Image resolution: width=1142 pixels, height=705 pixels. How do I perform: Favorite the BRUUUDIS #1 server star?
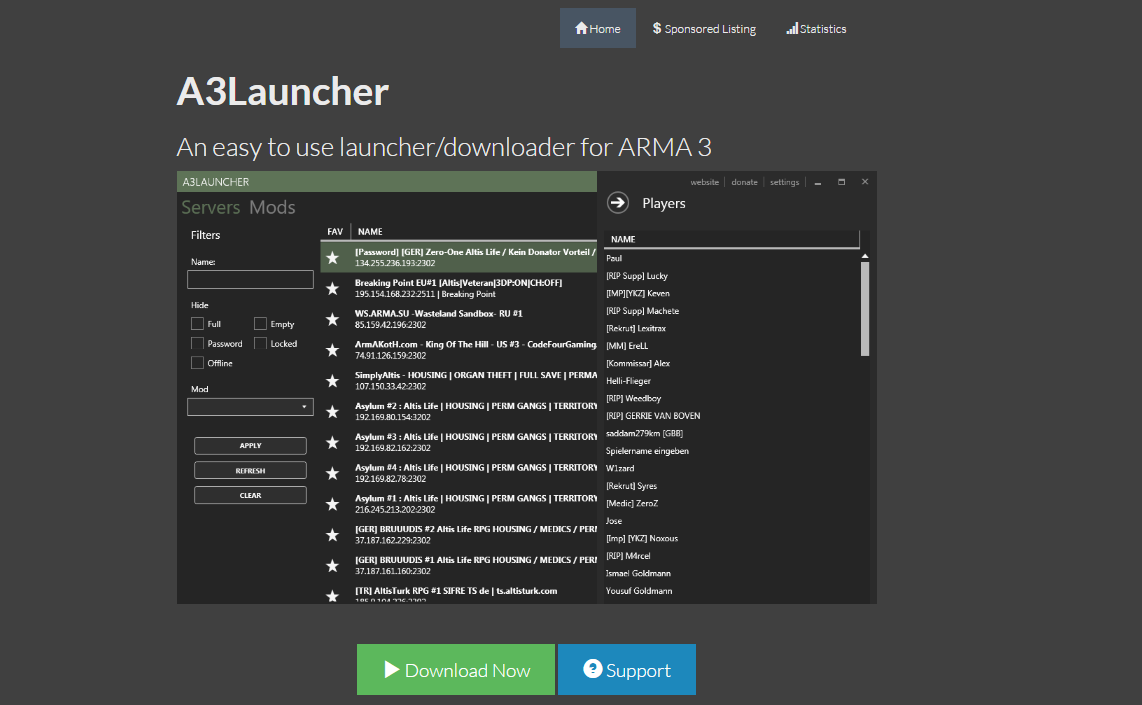333,566
